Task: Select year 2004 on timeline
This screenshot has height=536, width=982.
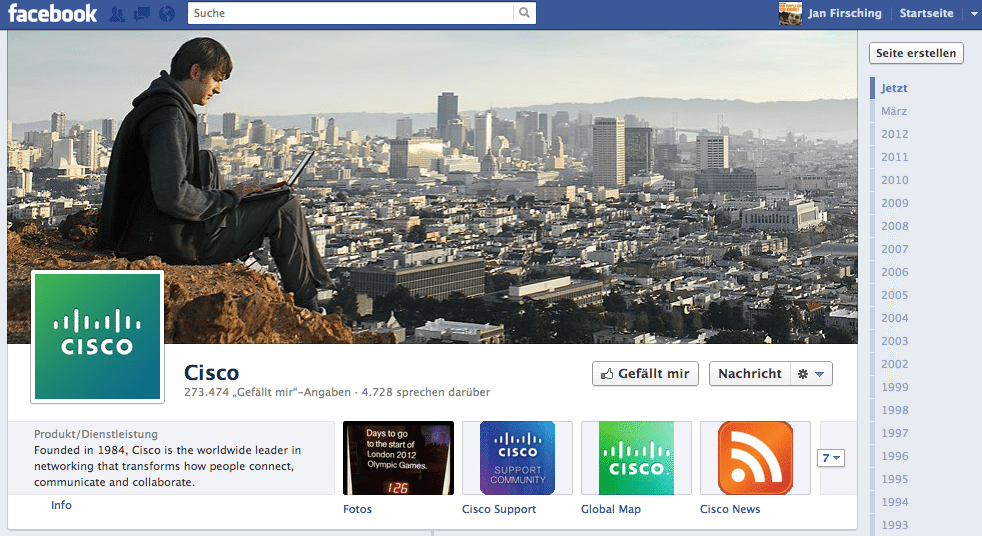Action: (x=894, y=318)
